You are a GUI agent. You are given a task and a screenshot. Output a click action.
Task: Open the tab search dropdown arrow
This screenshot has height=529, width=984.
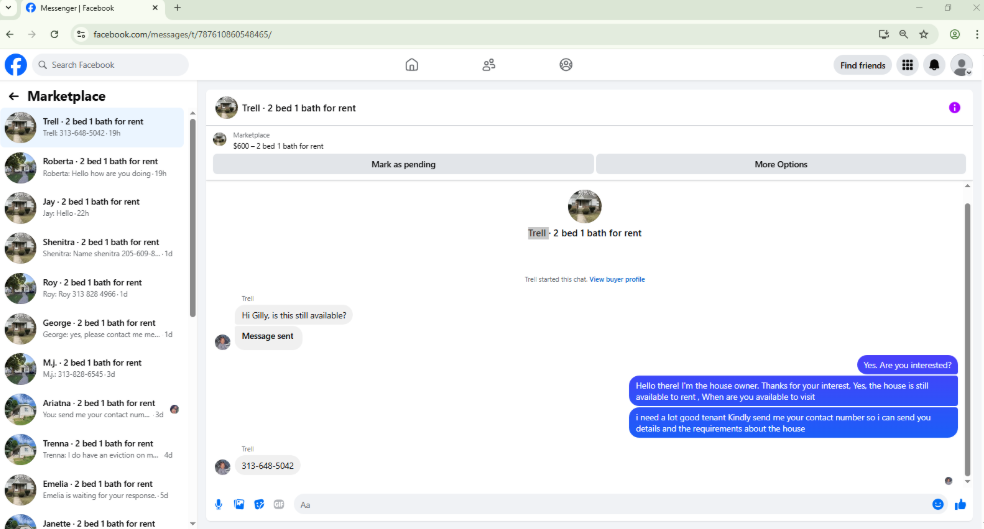click(8, 8)
